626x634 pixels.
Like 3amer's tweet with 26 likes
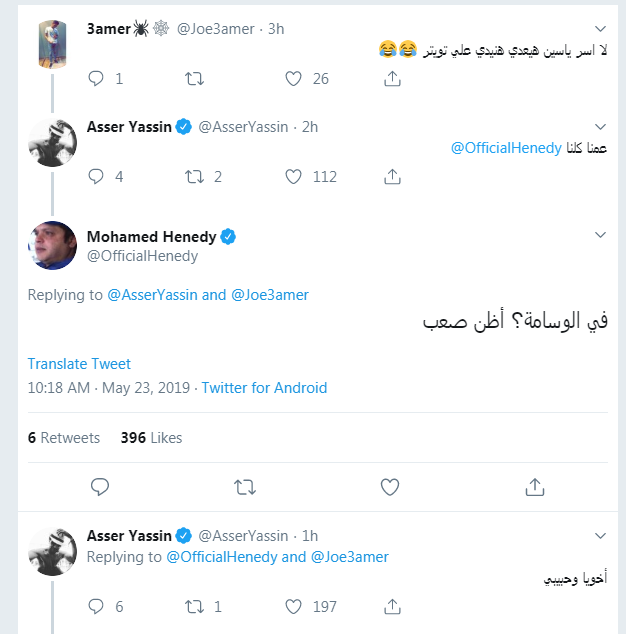point(294,78)
